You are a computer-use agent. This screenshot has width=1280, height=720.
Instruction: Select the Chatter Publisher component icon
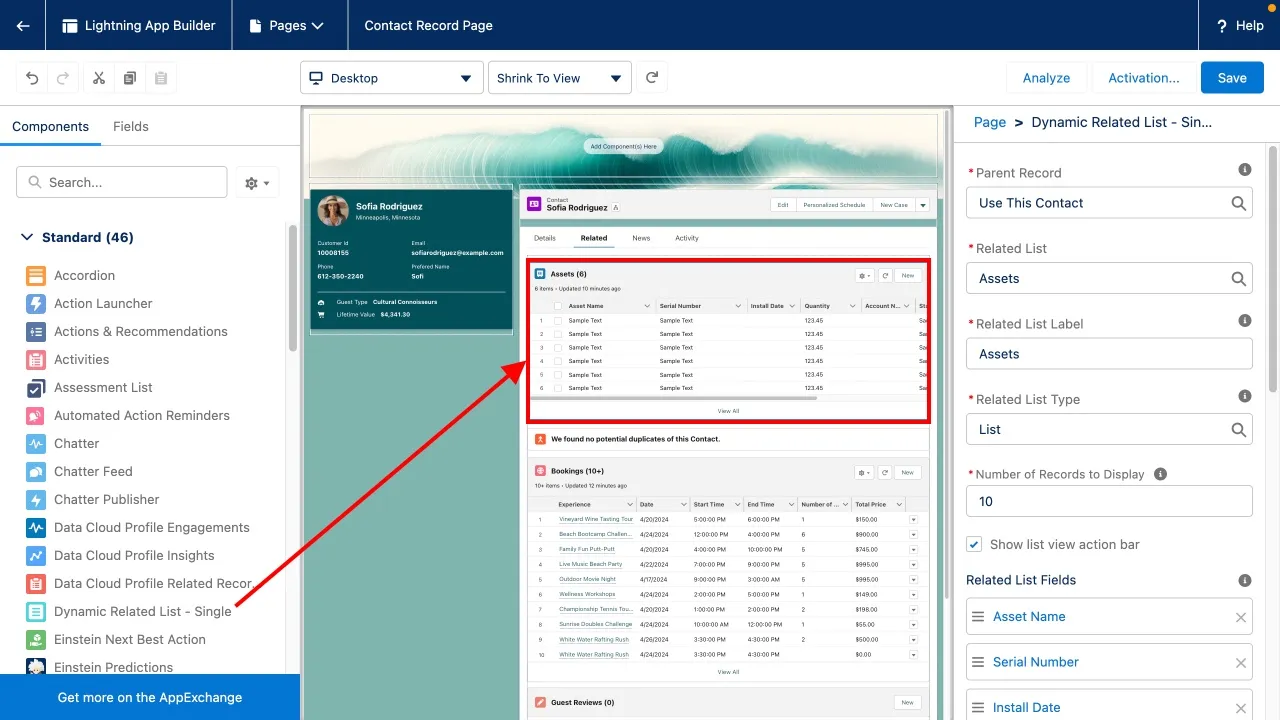click(x=36, y=500)
